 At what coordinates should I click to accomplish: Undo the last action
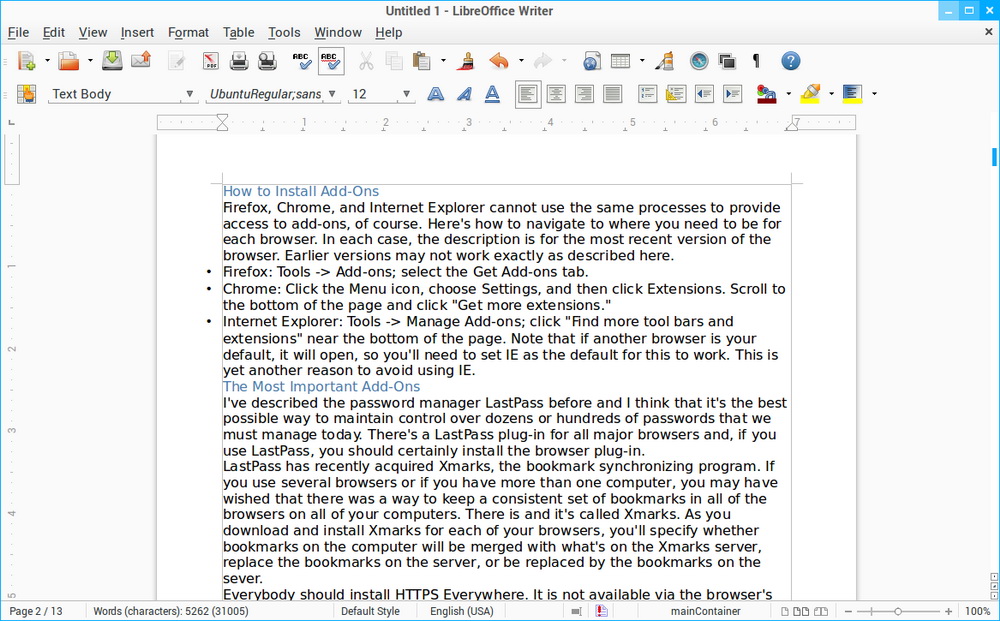tap(499, 61)
